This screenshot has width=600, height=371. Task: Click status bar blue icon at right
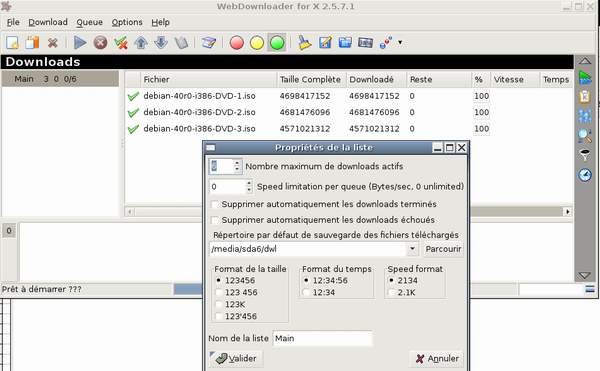click(590, 289)
